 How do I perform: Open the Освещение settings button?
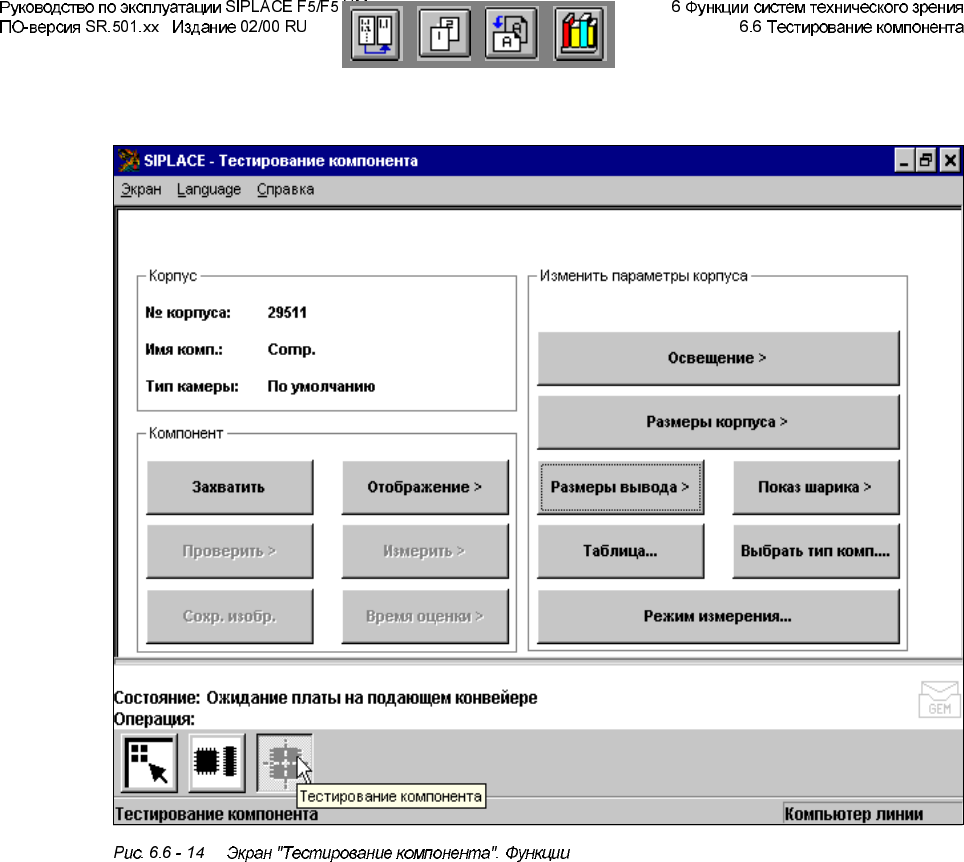718,358
